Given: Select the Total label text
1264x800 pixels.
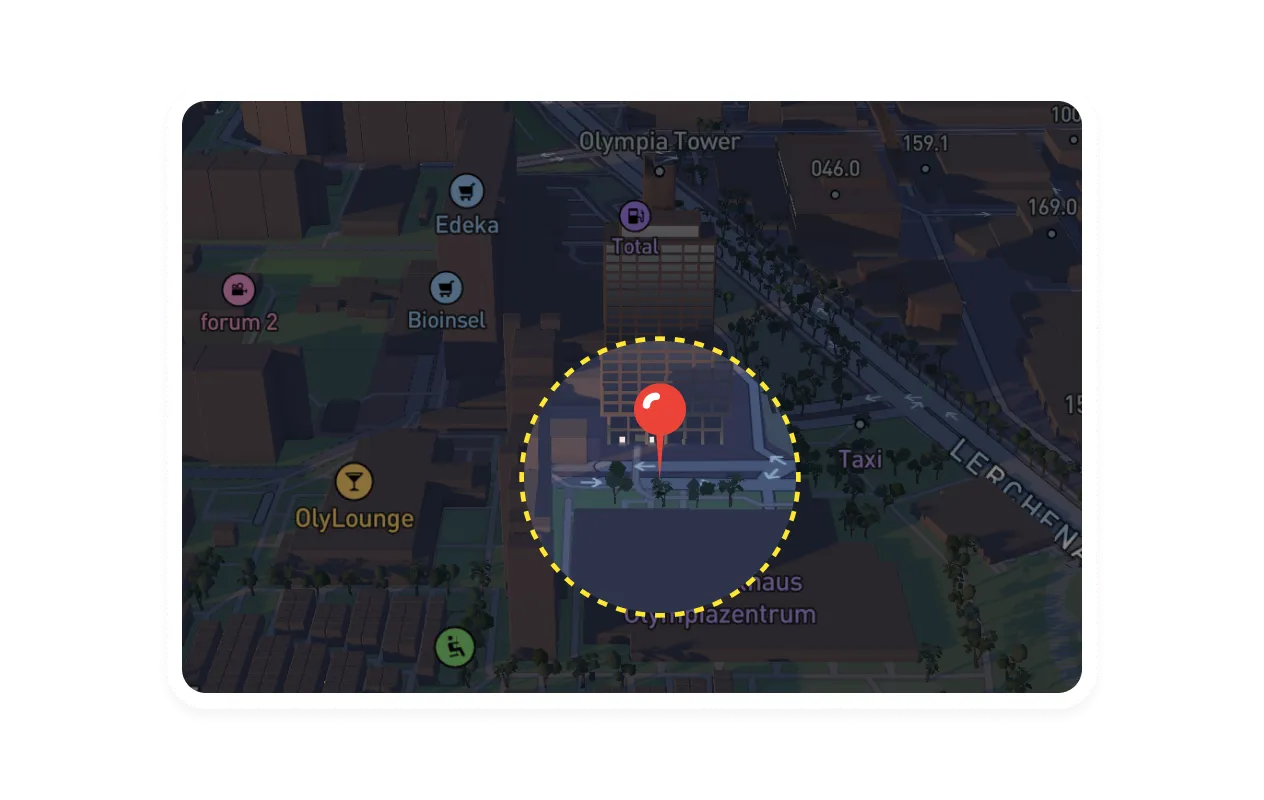Looking at the screenshot, I should coord(635,246).
